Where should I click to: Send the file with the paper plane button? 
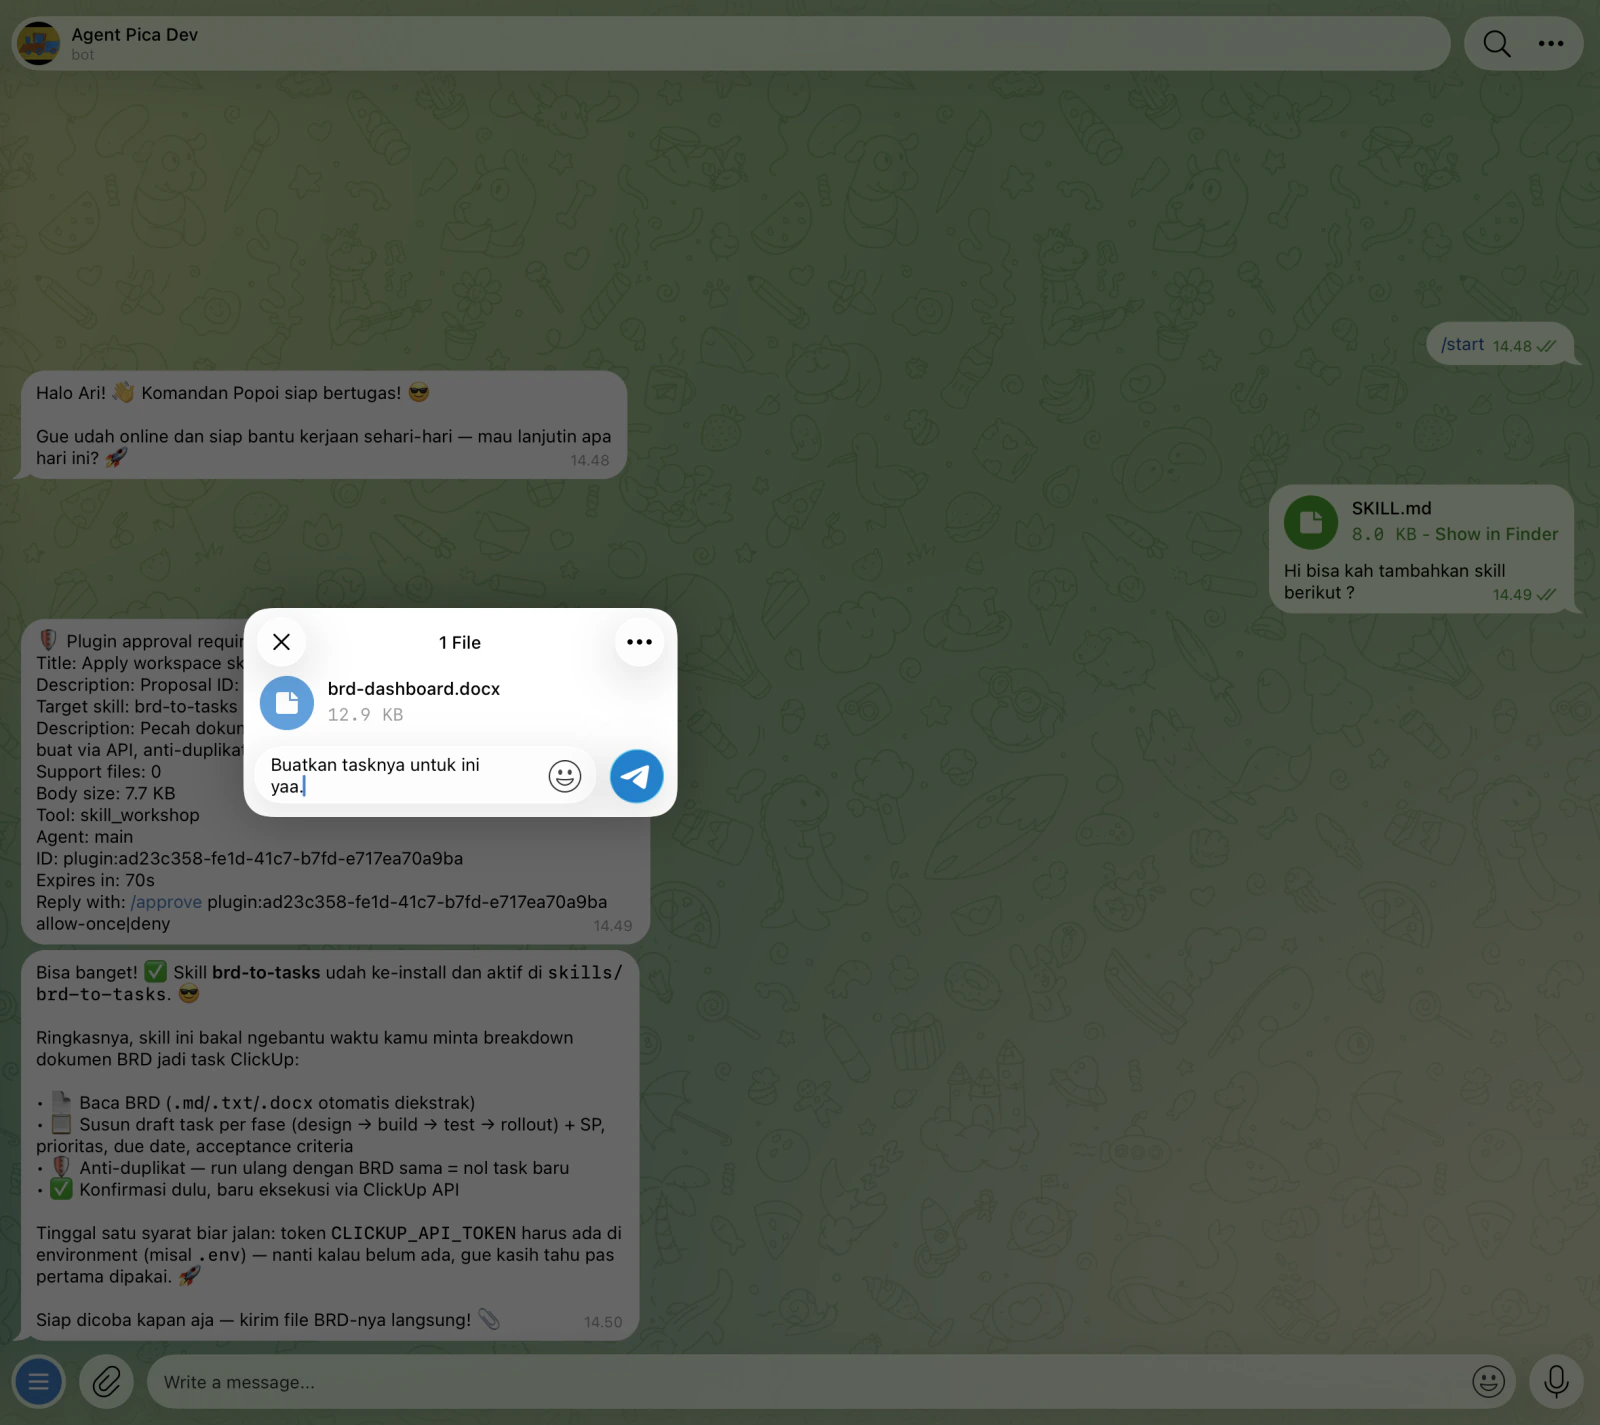pyautogui.click(x=636, y=776)
